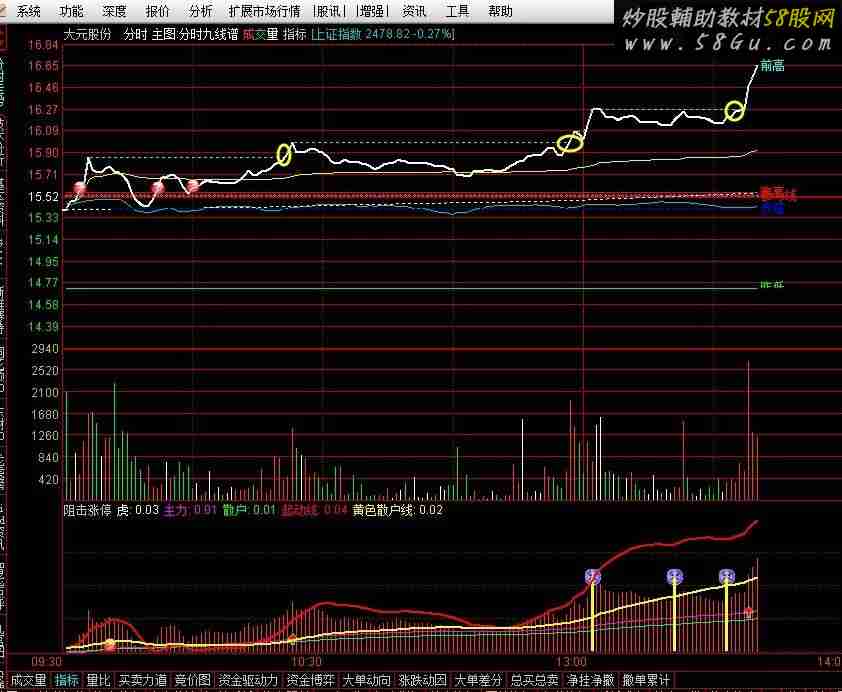The width and height of the screenshot is (842, 692).
Task: Open the 系统 menu
Action: [28, 11]
